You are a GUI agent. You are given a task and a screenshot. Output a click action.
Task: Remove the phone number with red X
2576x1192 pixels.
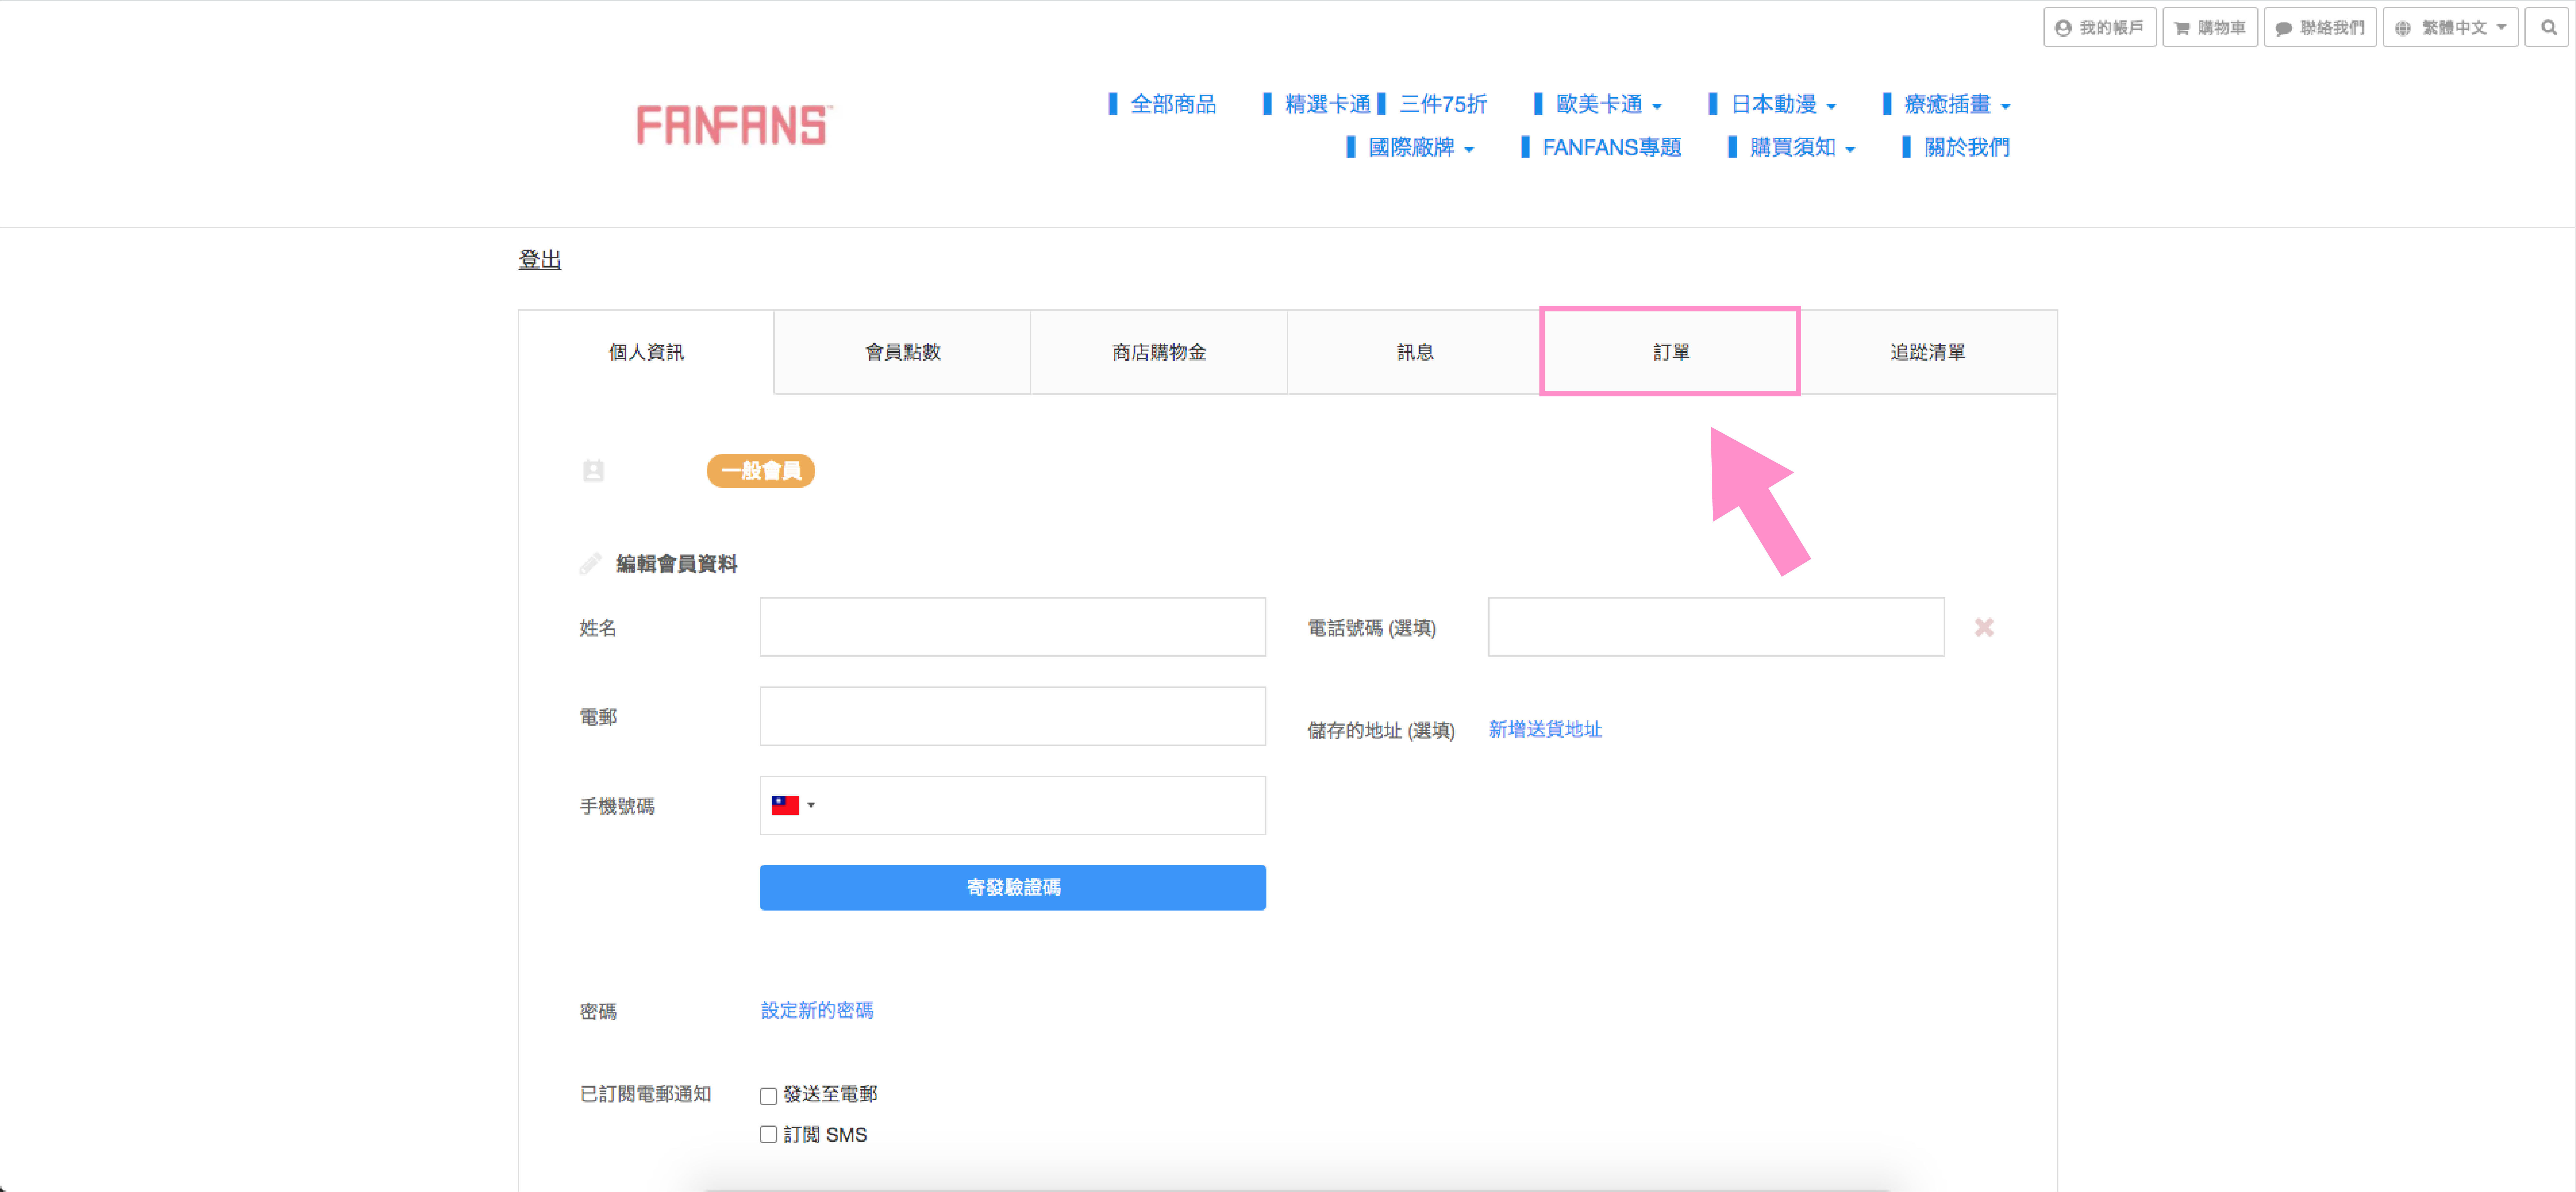1984,627
